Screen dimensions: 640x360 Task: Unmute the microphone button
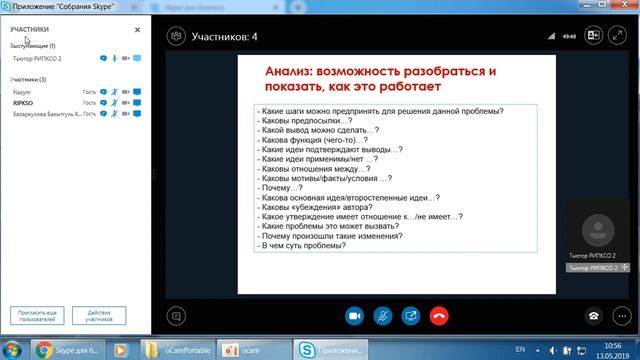pyautogui.click(x=382, y=316)
